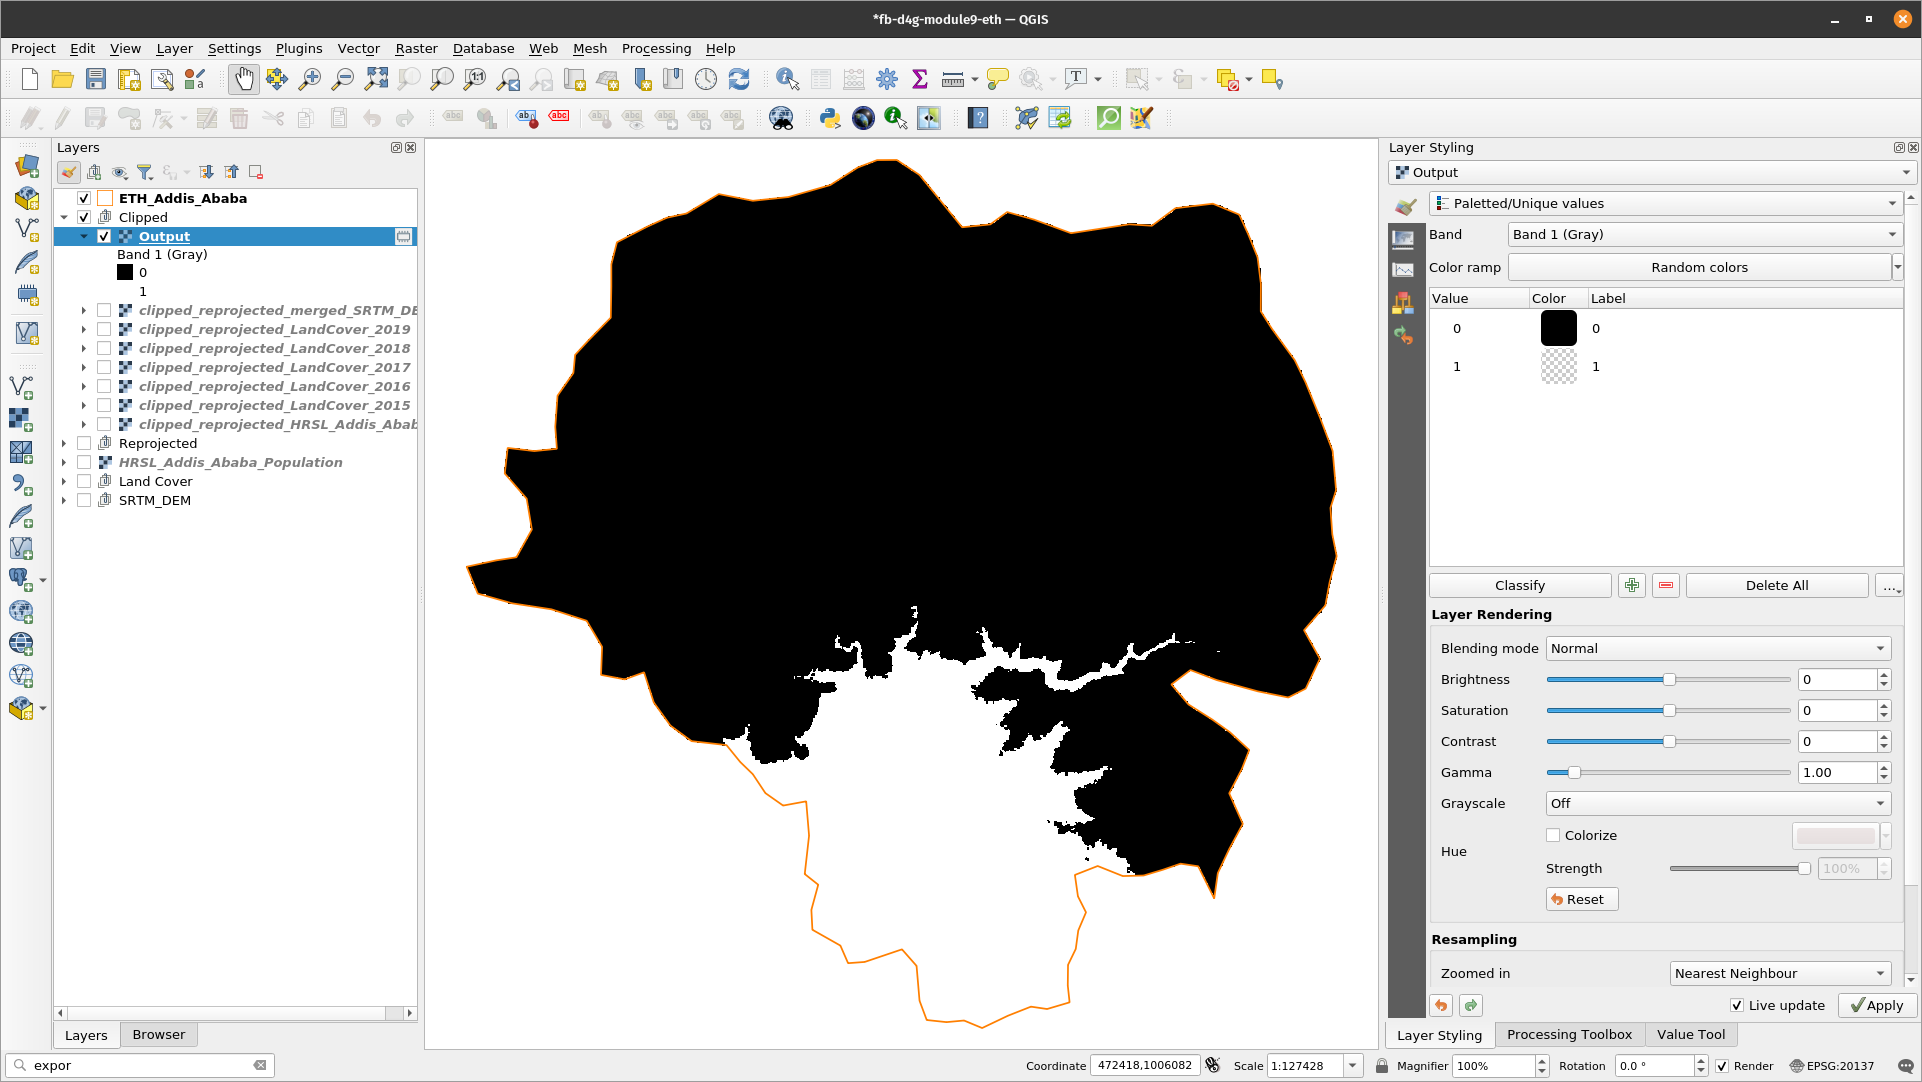1922x1082 pixels.
Task: Enable clipped_reprojected_LandCover_2015 layer
Action: click(104, 406)
